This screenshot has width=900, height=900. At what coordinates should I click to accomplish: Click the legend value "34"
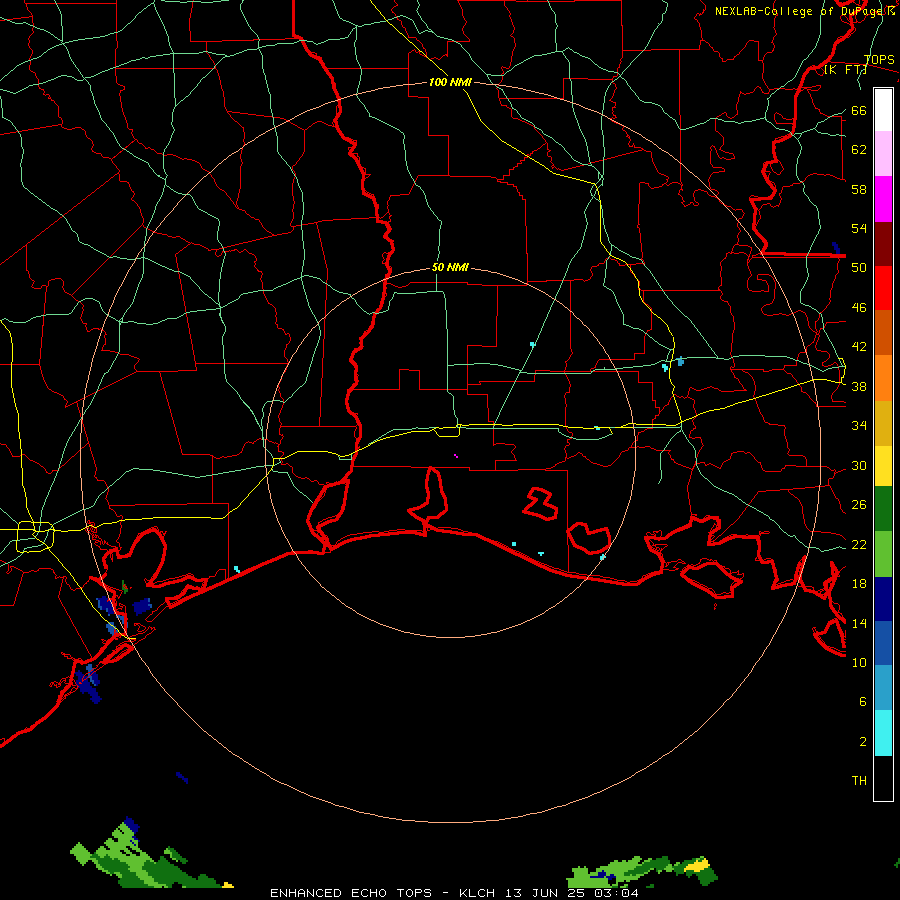[859, 426]
